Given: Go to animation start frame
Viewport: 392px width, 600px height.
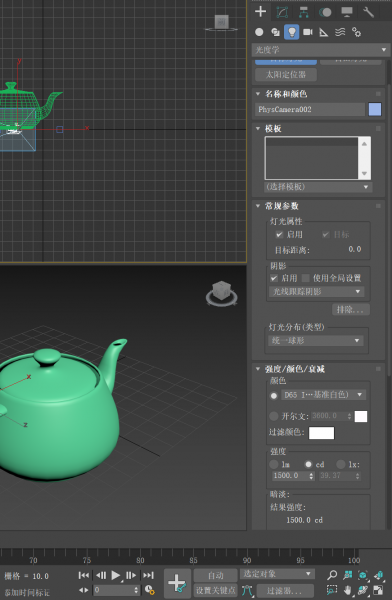Looking at the screenshot, I should 84,575.
